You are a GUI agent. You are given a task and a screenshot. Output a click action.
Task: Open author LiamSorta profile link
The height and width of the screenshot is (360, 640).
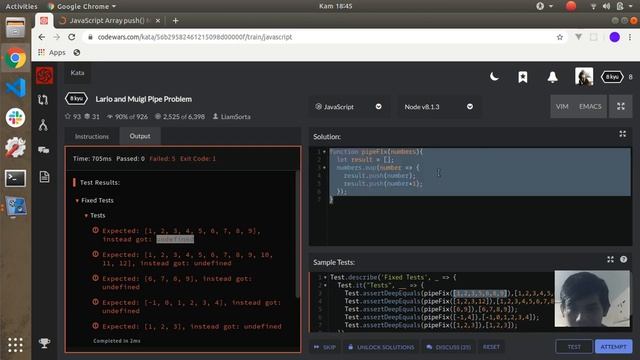(x=231, y=117)
